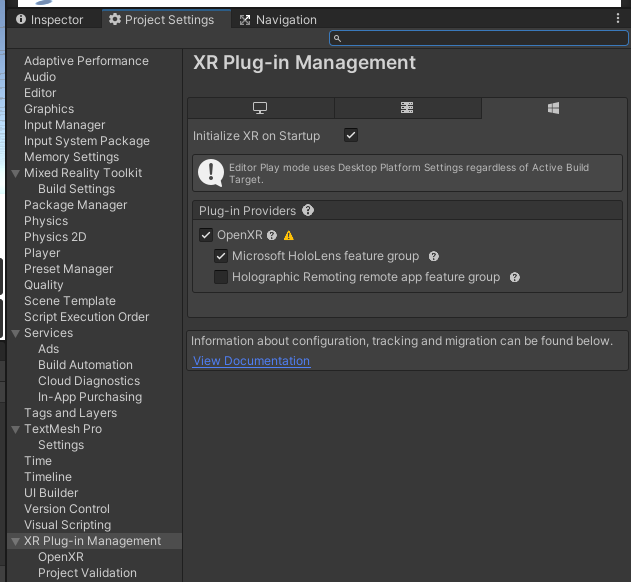
Task: Click the exclamation info icon in notice
Action: click(x=210, y=173)
